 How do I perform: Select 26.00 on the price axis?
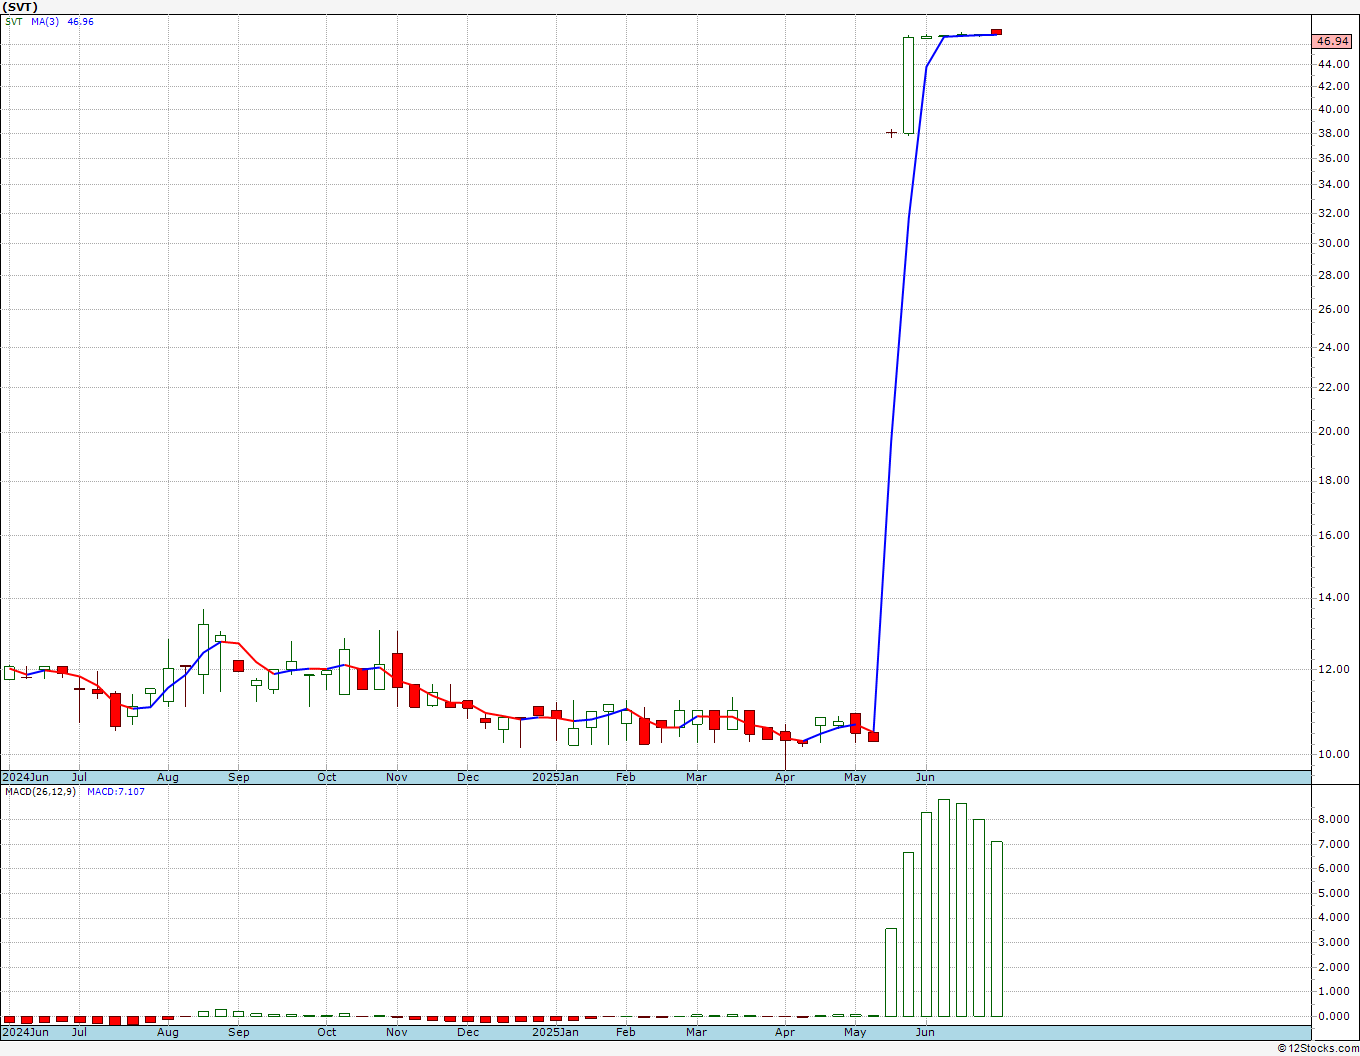click(1332, 309)
